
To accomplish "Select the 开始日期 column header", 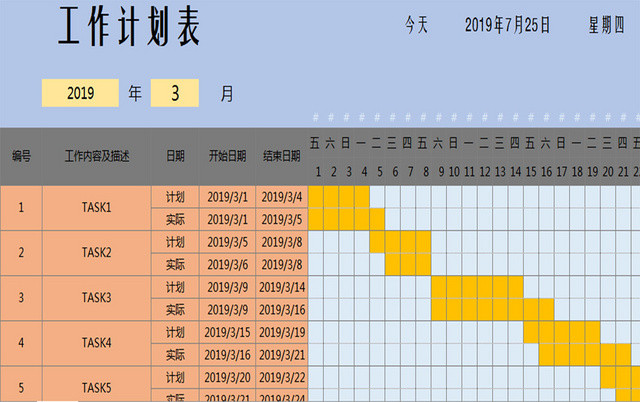I will 227,156.
